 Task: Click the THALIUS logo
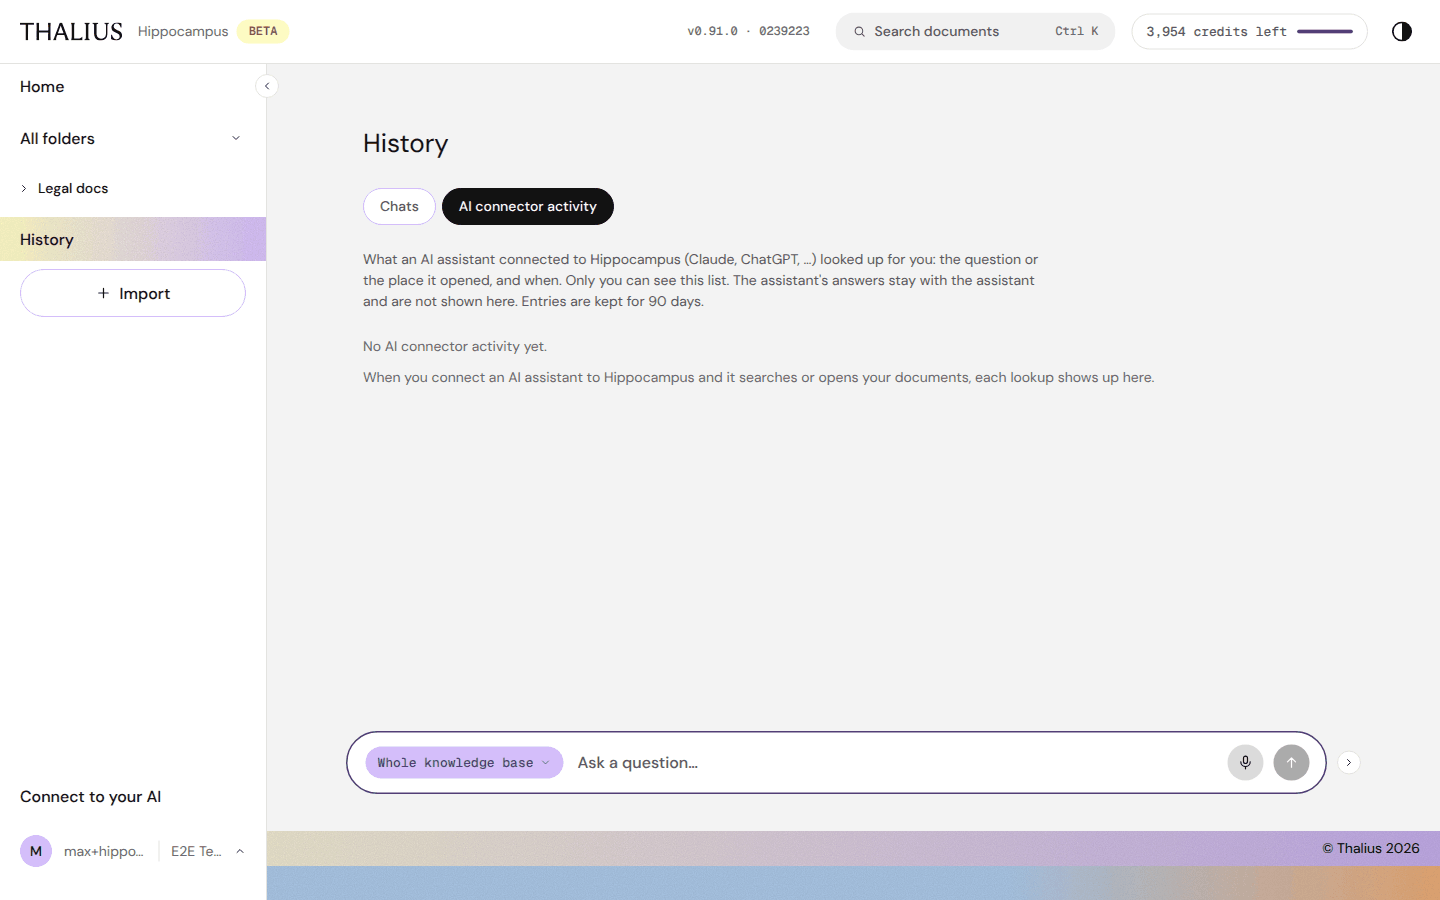71,32
